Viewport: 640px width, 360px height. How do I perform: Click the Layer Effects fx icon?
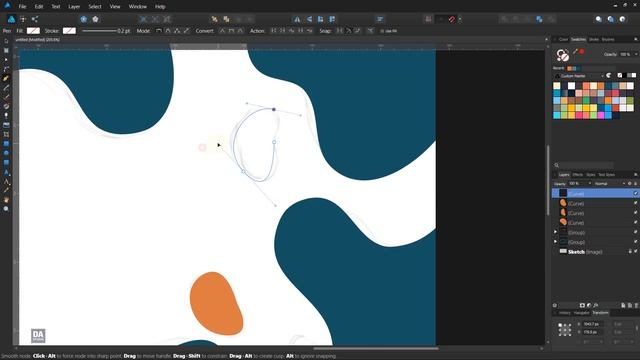pos(596,305)
